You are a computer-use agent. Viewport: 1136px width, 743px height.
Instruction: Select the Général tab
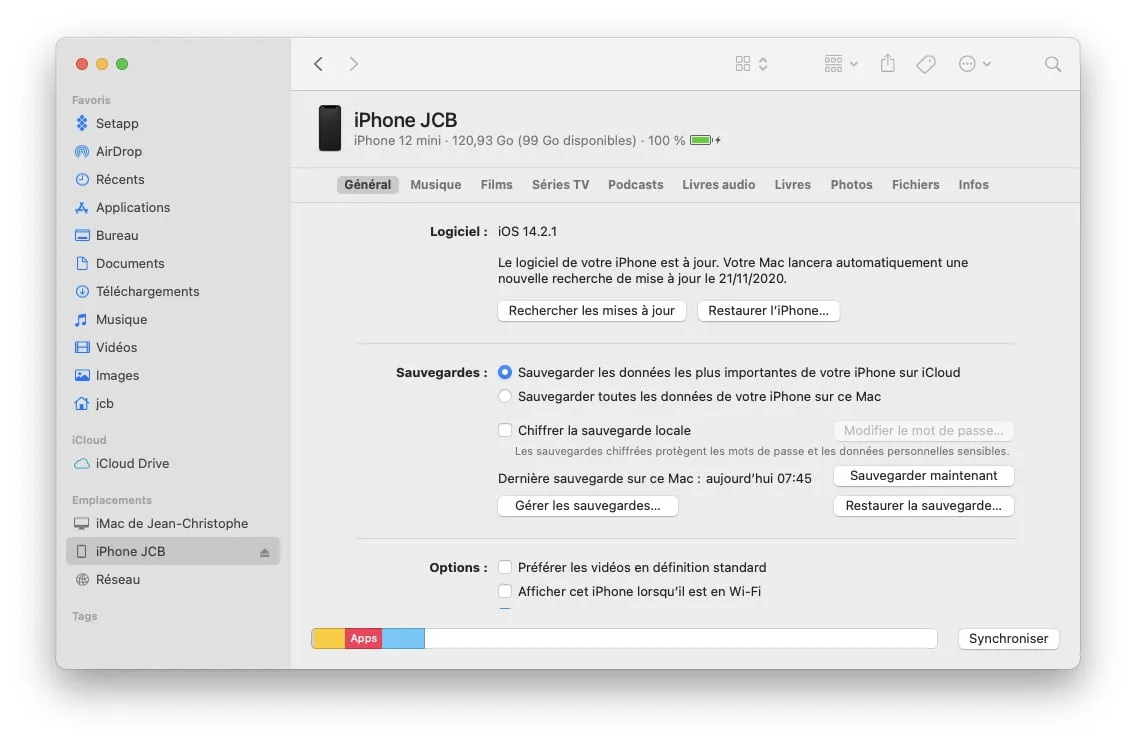tap(367, 185)
